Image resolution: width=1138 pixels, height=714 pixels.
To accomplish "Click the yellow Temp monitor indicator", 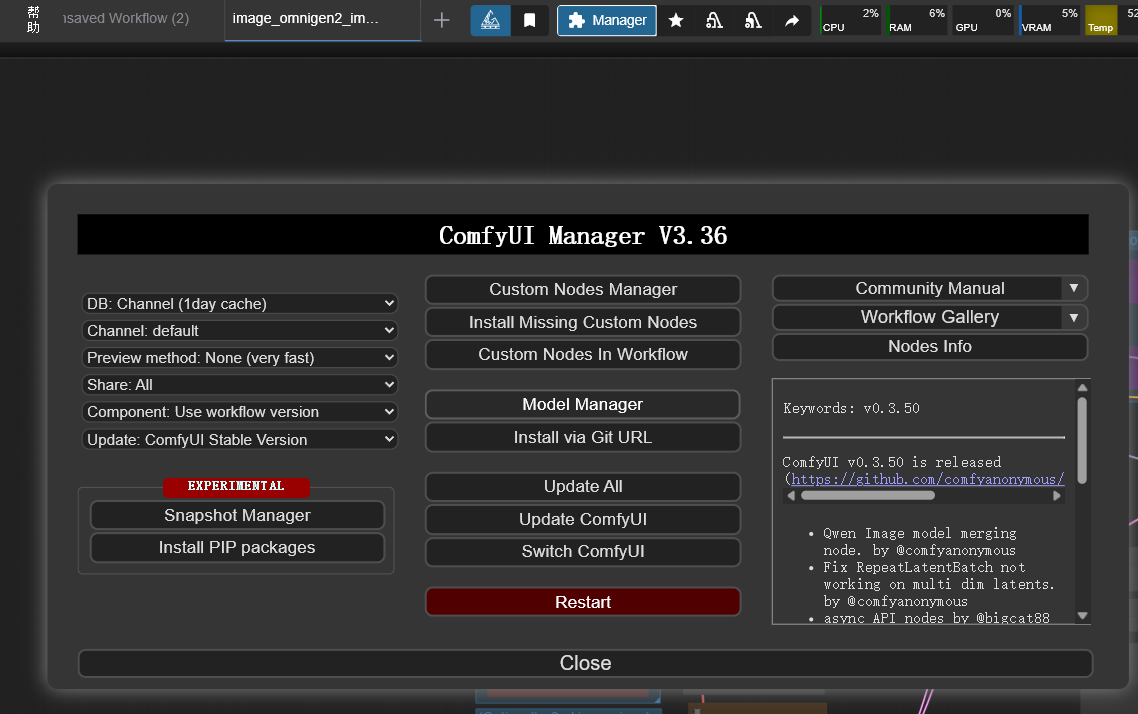I will (1100, 20).
